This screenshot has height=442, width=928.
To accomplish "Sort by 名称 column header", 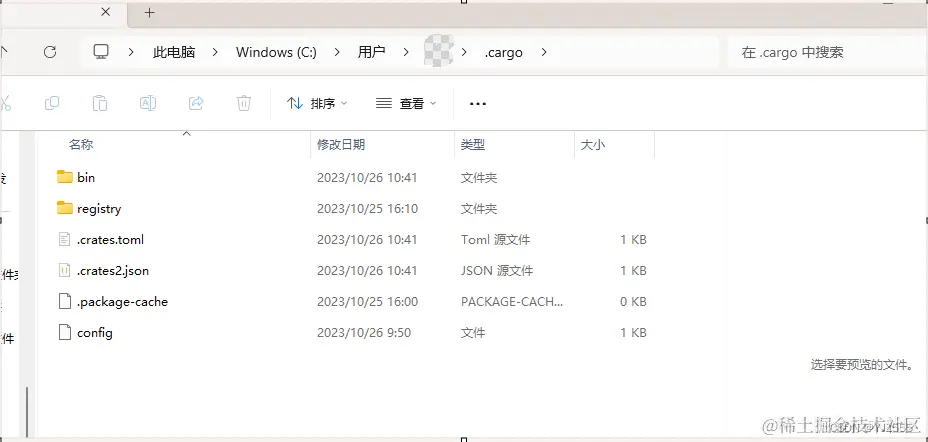I will (81, 144).
